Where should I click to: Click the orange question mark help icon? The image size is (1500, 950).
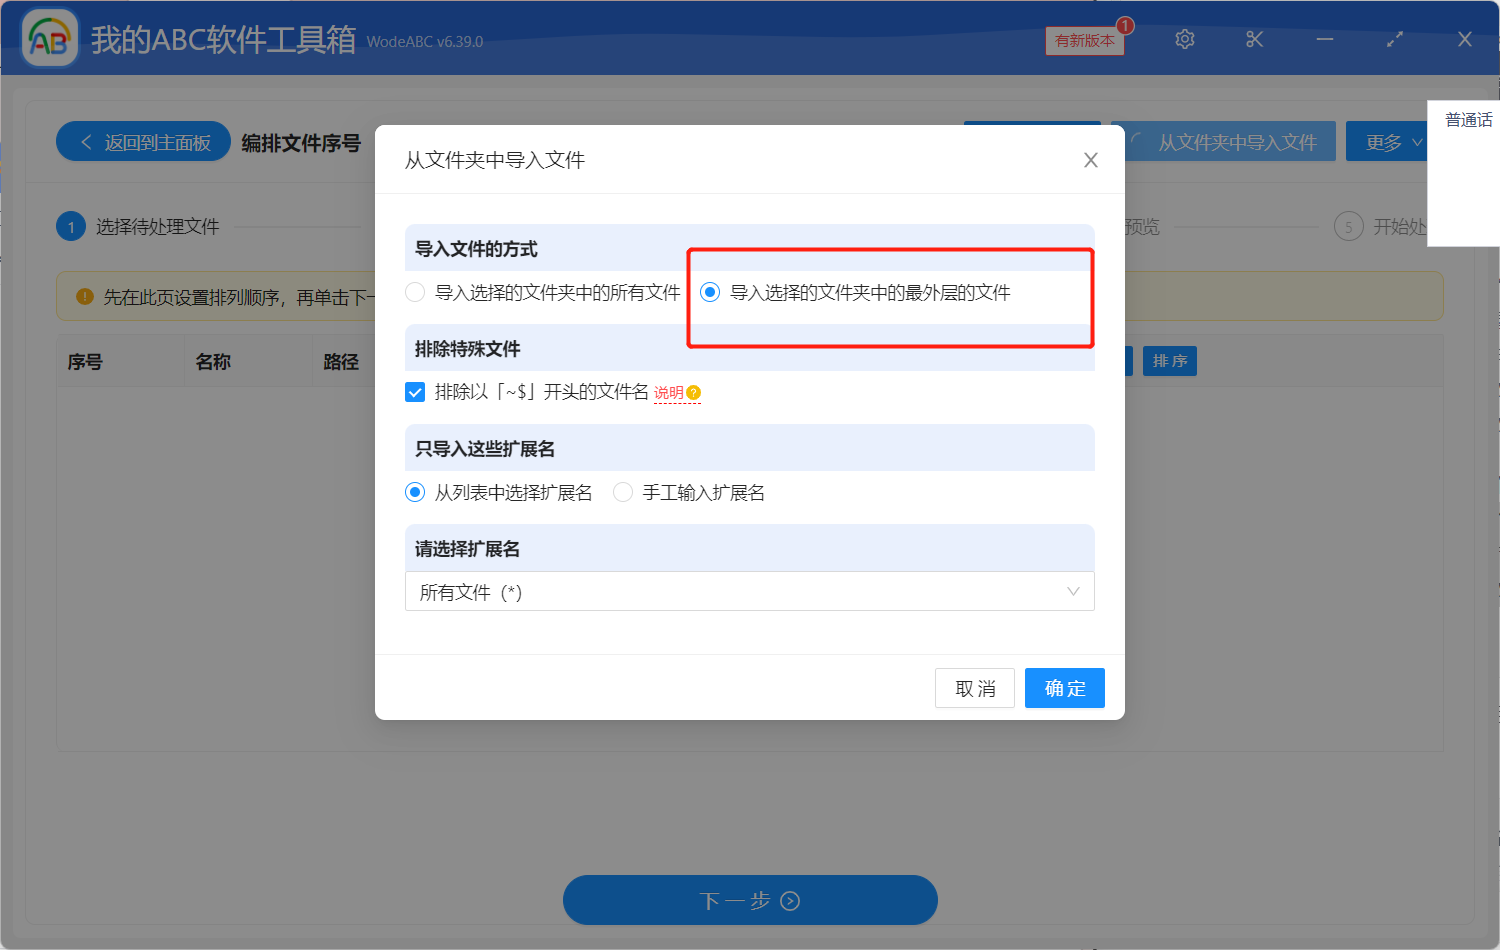point(694,393)
